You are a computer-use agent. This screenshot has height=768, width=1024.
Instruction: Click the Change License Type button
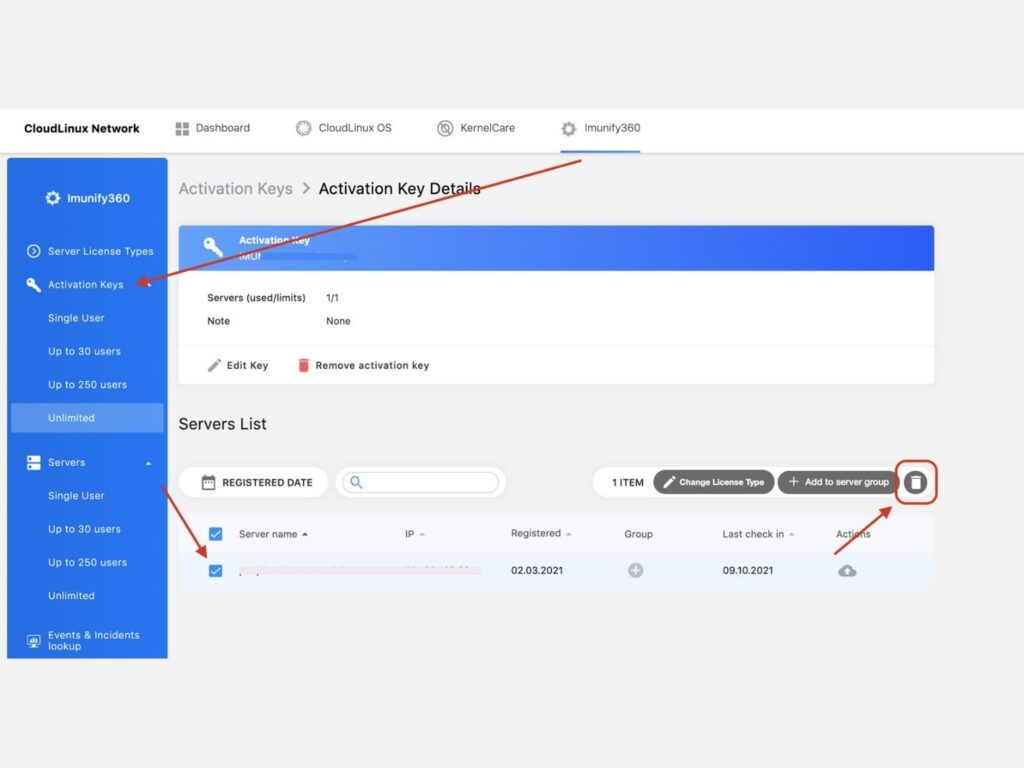(714, 482)
